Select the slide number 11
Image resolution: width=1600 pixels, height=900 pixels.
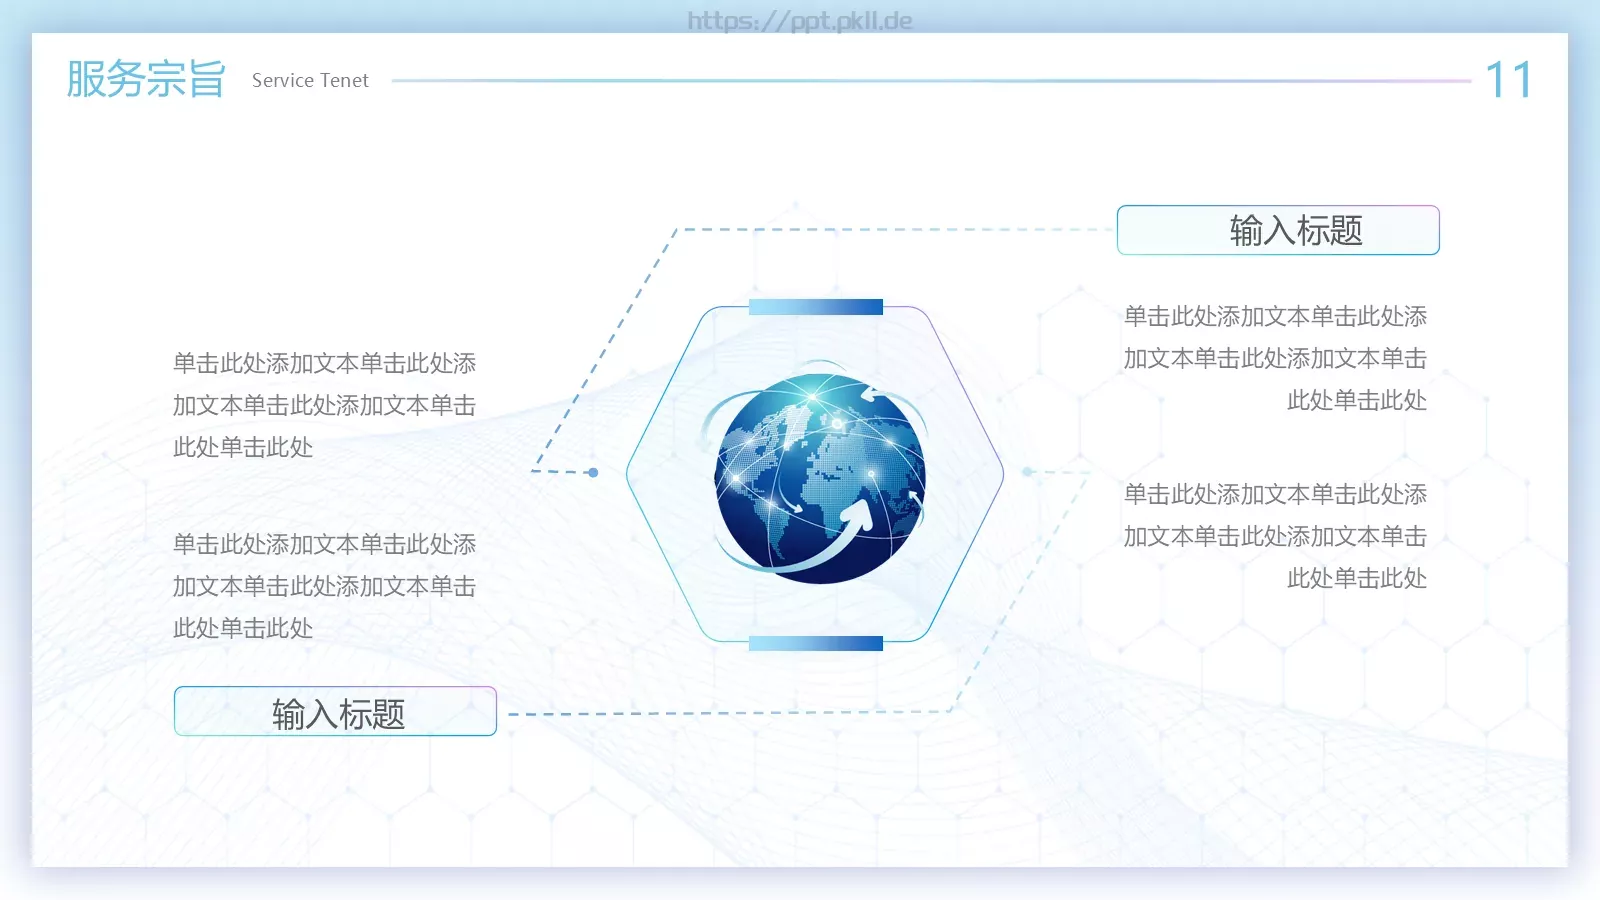[1508, 80]
